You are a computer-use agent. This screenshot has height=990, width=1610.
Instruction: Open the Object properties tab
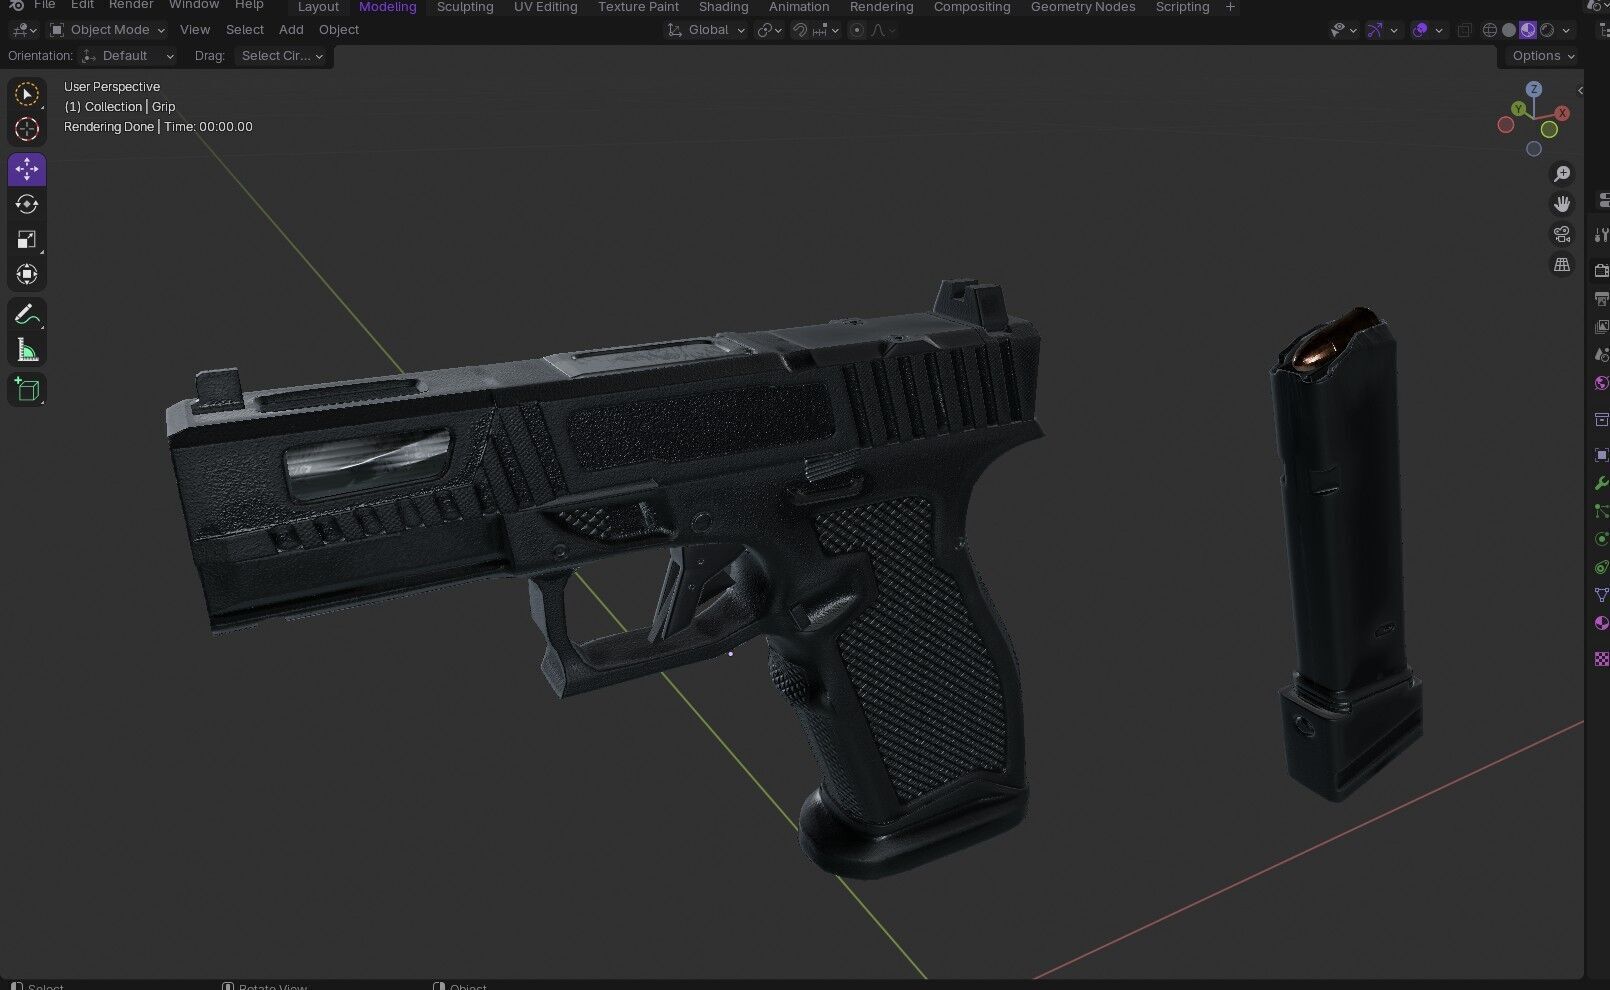[x=1601, y=455]
